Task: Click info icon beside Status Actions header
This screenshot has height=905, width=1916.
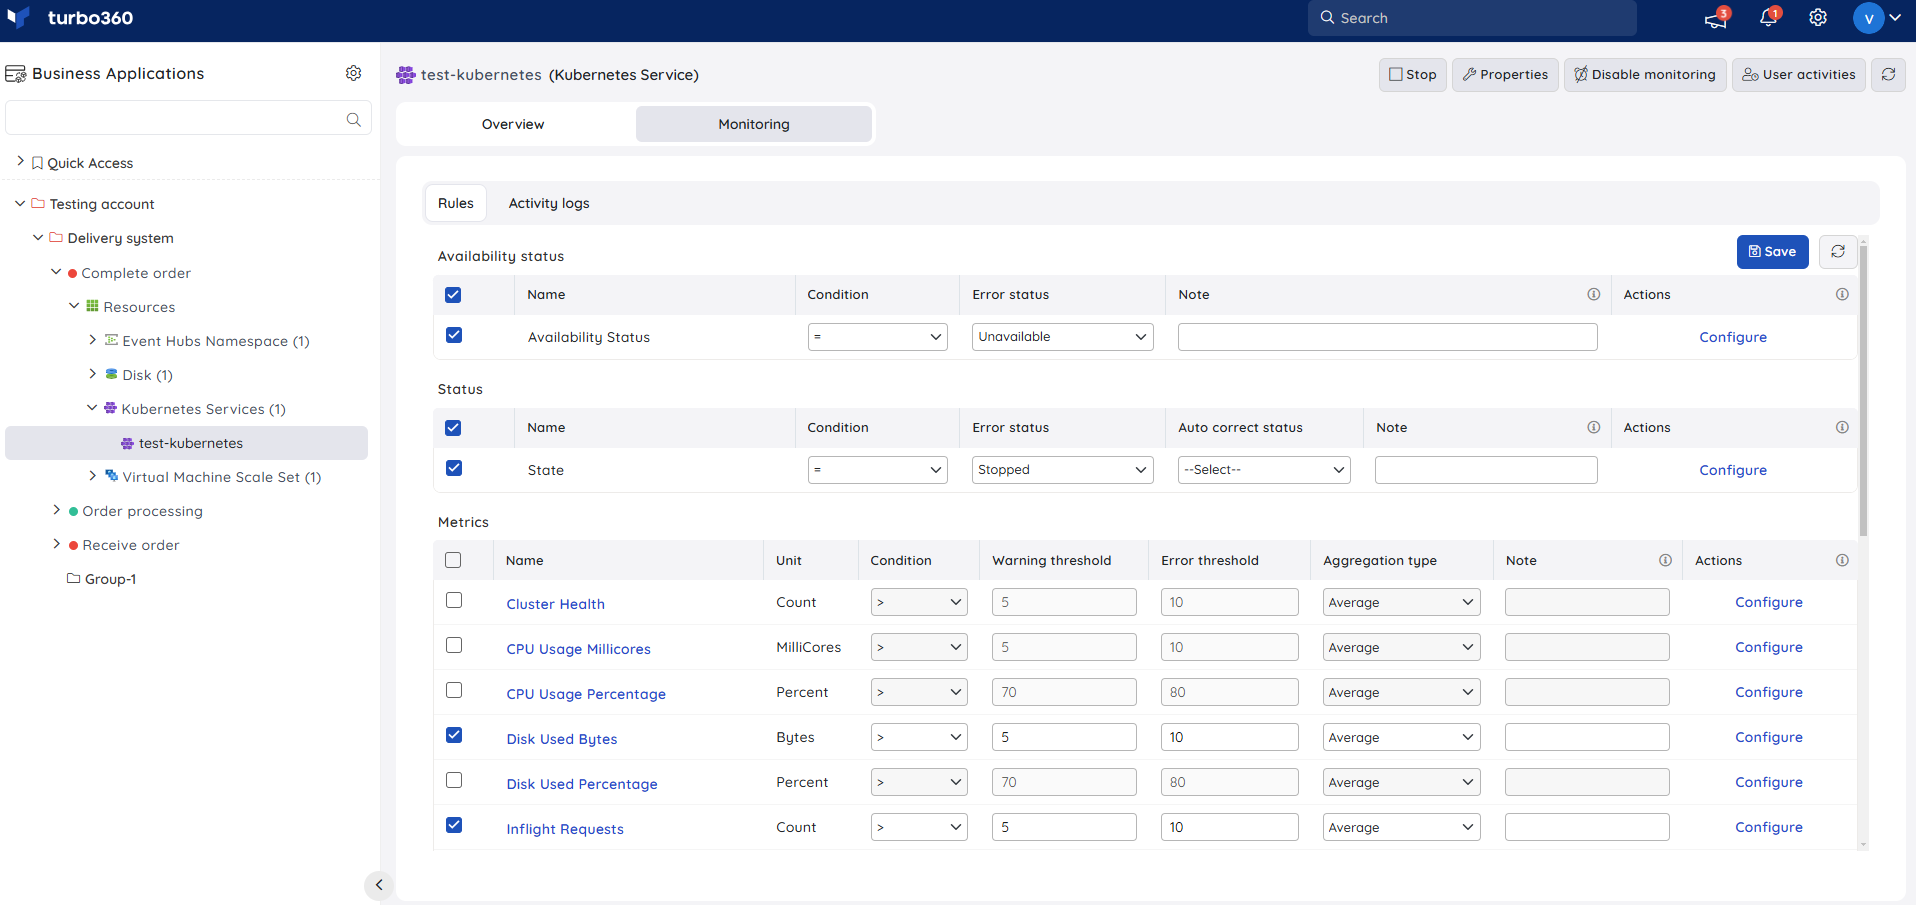Action: pyautogui.click(x=1842, y=427)
